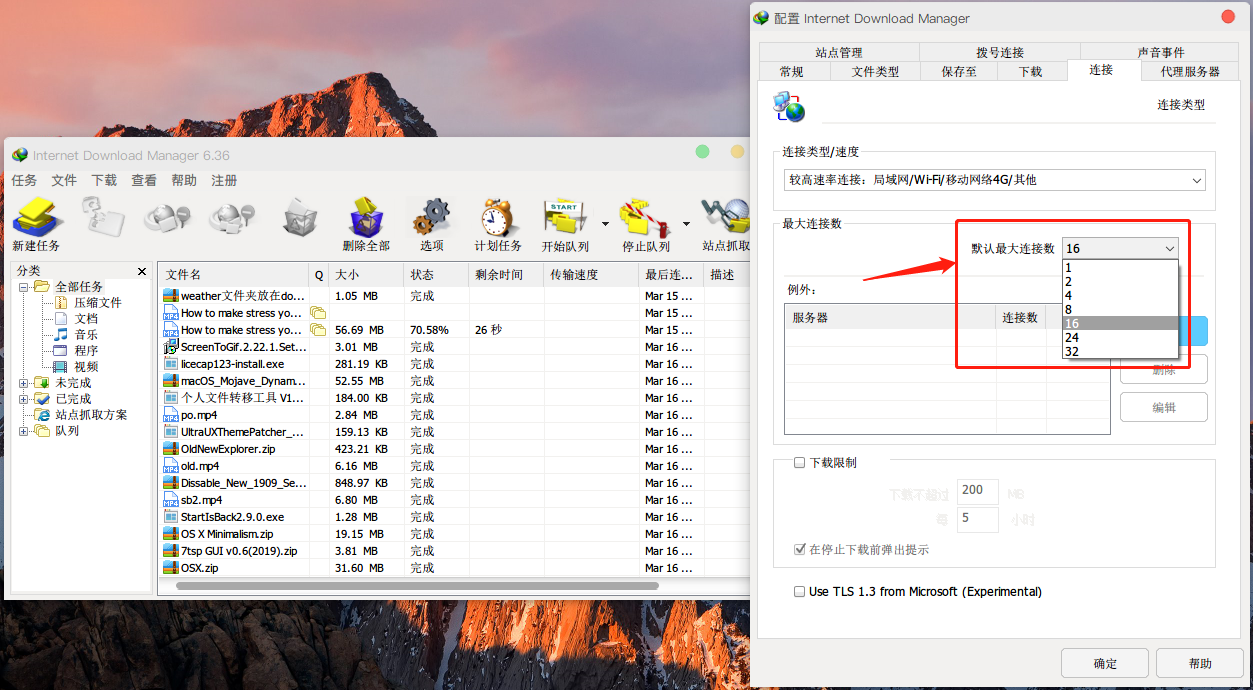Open the 计划任务 clock icon
Viewport: 1253px width, 690px height.
497,217
